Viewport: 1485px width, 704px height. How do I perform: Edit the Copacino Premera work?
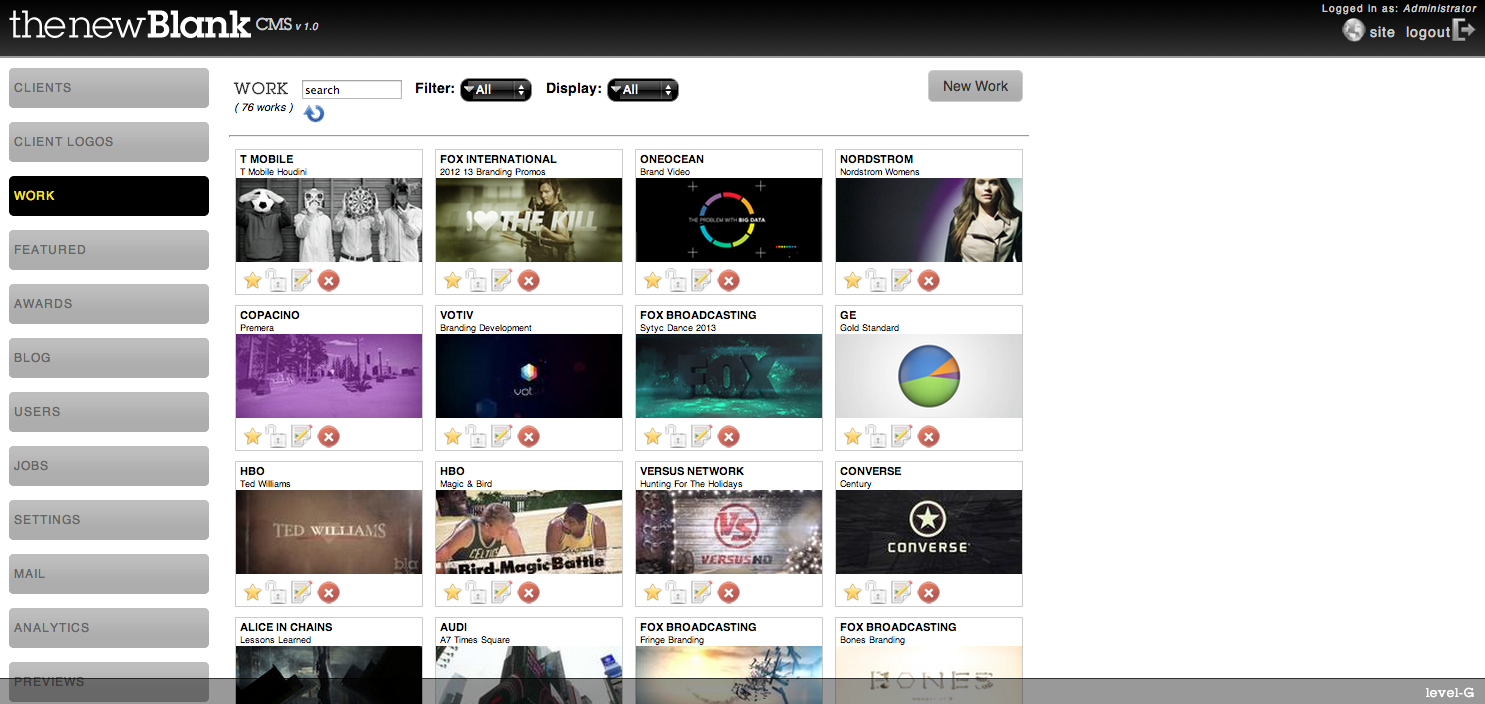coord(302,436)
